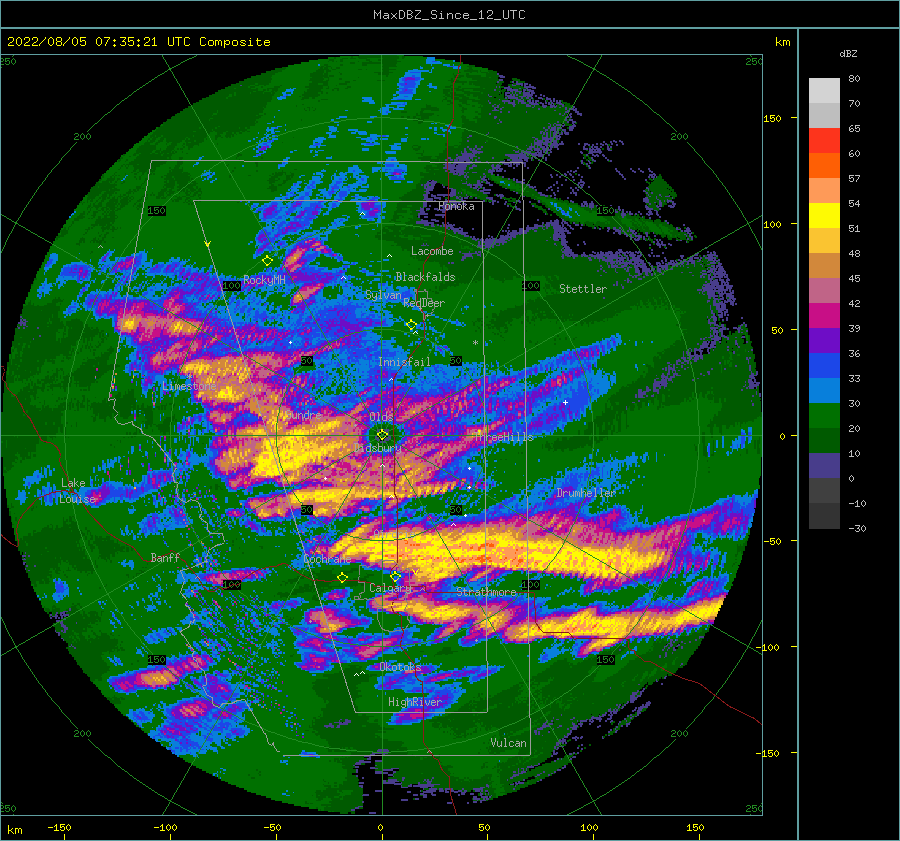Click the 45 value in the dBZ legend

[854, 278]
